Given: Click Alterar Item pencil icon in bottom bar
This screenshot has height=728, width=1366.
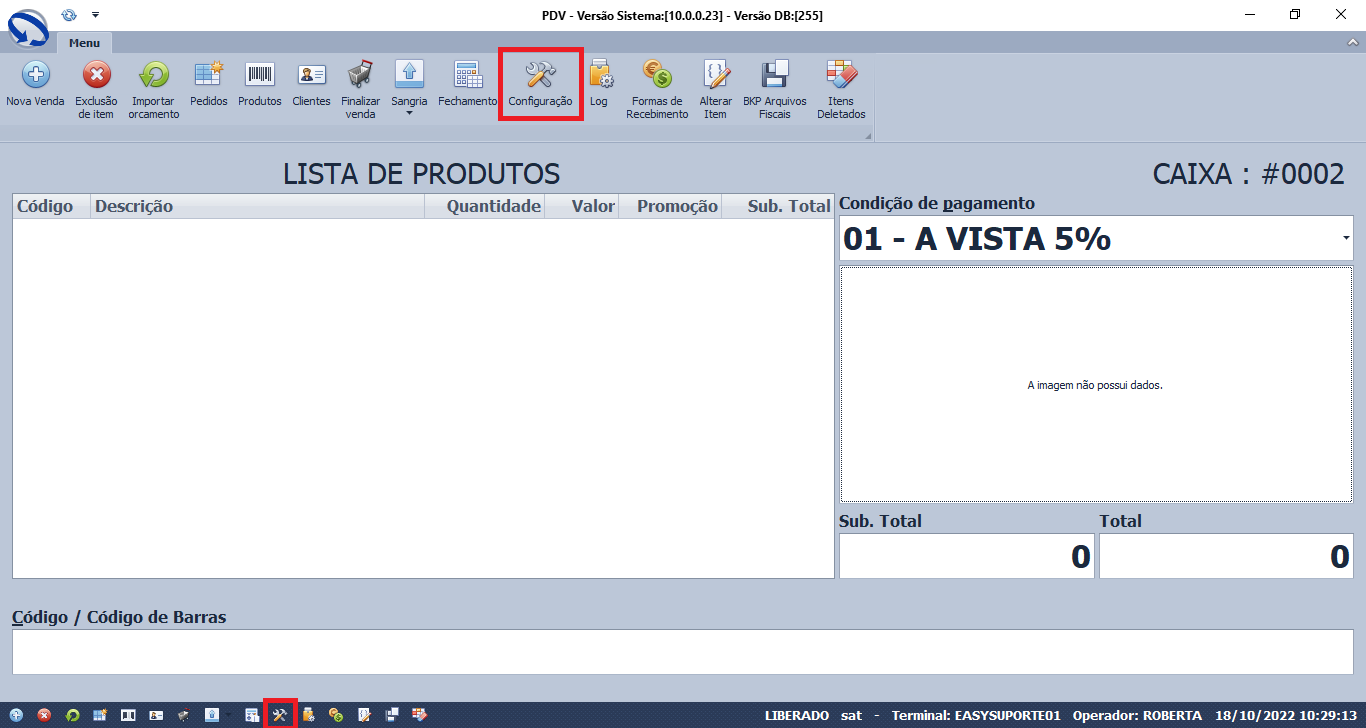Looking at the screenshot, I should pyautogui.click(x=364, y=715).
